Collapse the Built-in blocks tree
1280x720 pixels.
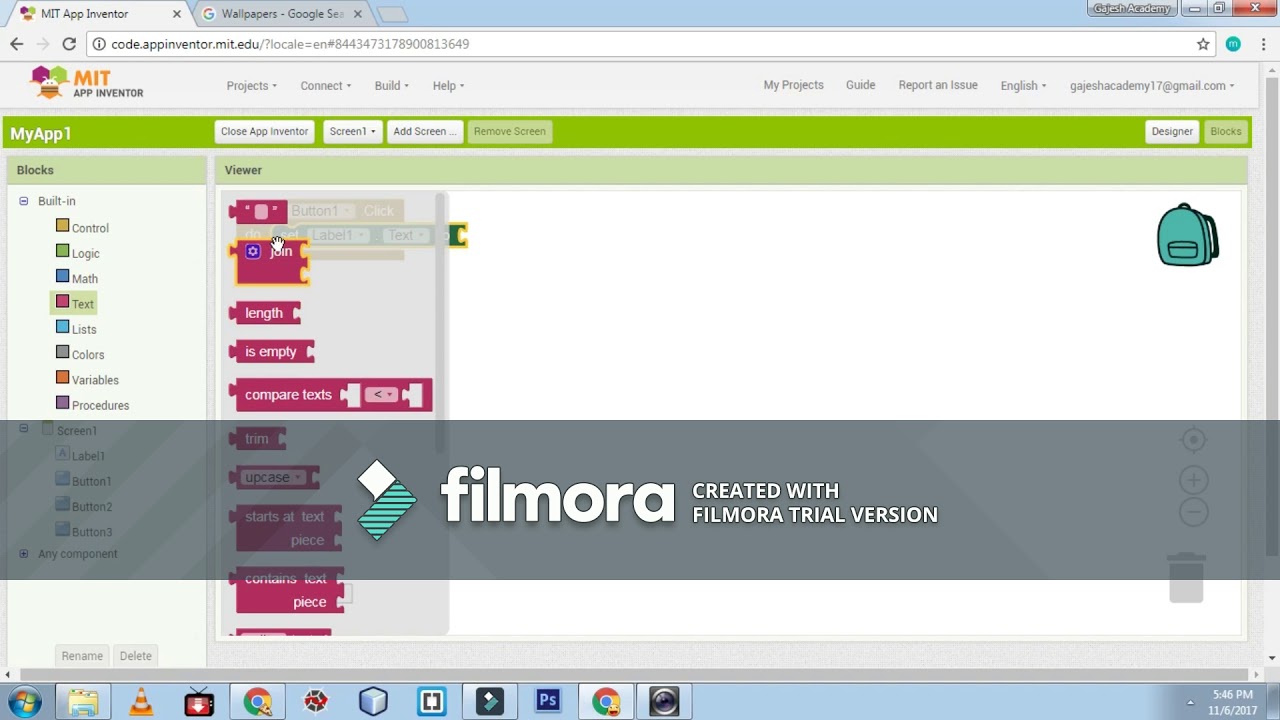[x=24, y=201]
